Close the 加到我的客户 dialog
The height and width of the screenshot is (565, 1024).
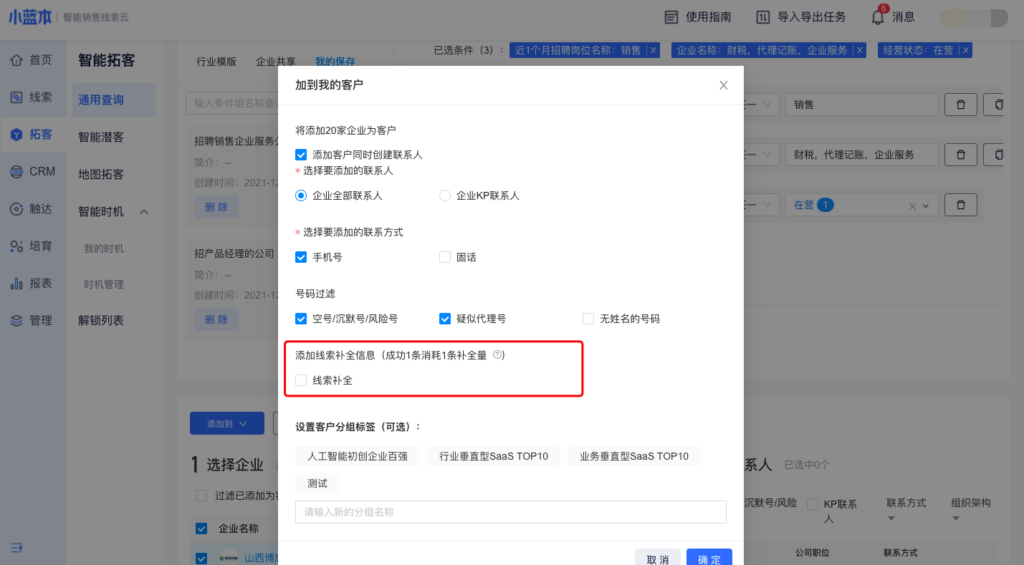(x=723, y=85)
